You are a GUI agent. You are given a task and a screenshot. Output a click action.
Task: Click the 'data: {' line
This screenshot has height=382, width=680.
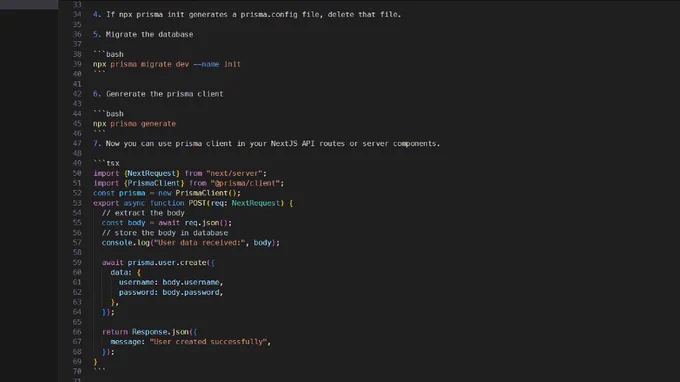[x=125, y=272]
